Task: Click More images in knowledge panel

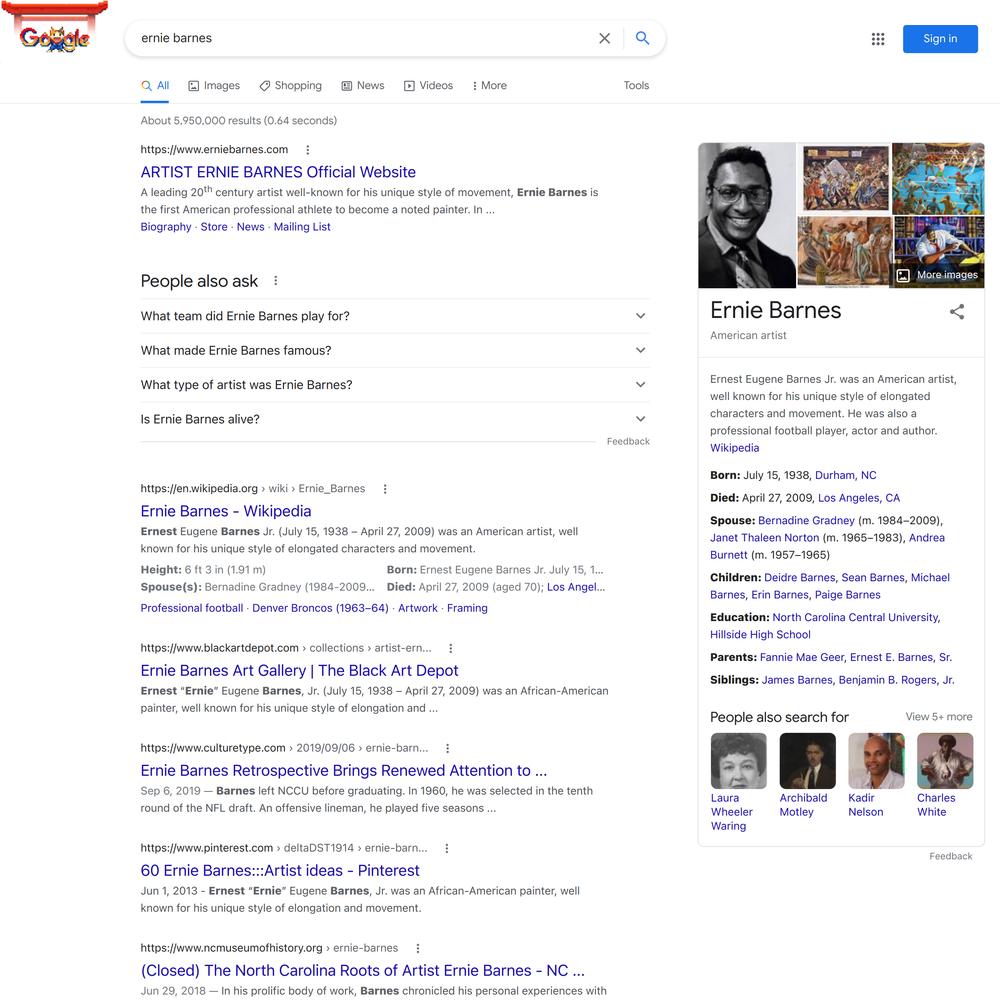Action: point(938,276)
